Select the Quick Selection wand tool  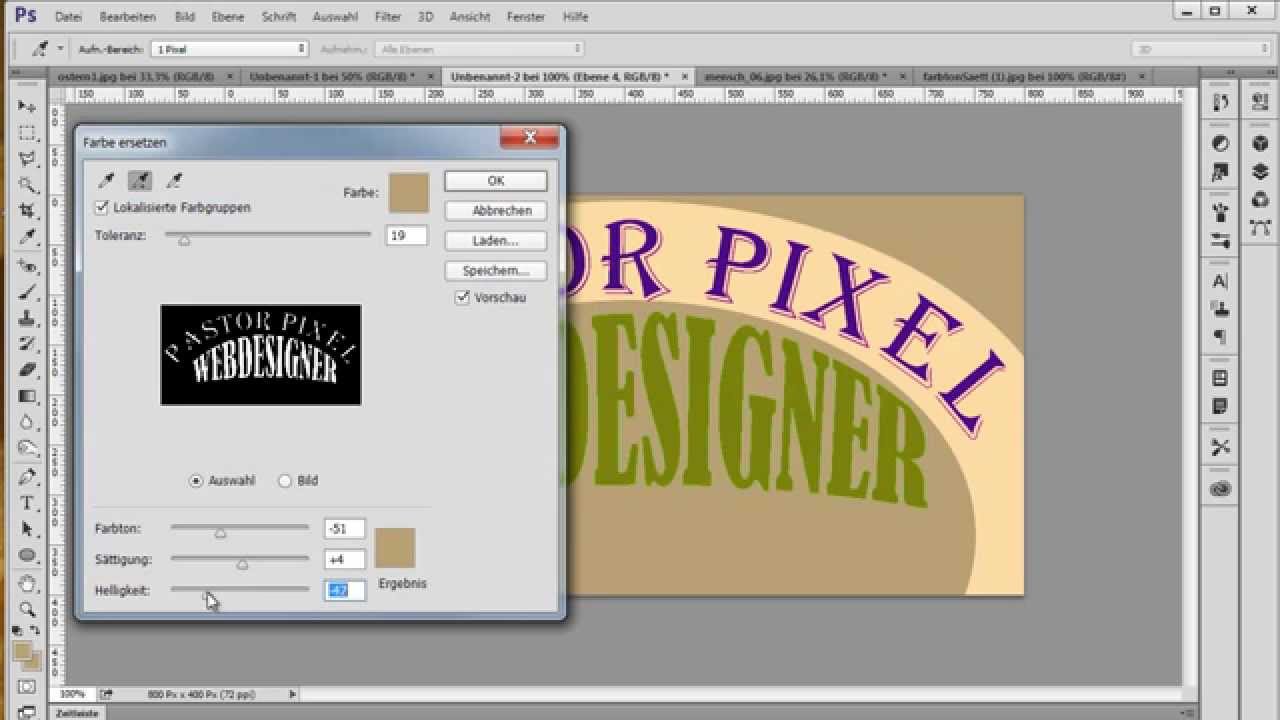27,185
